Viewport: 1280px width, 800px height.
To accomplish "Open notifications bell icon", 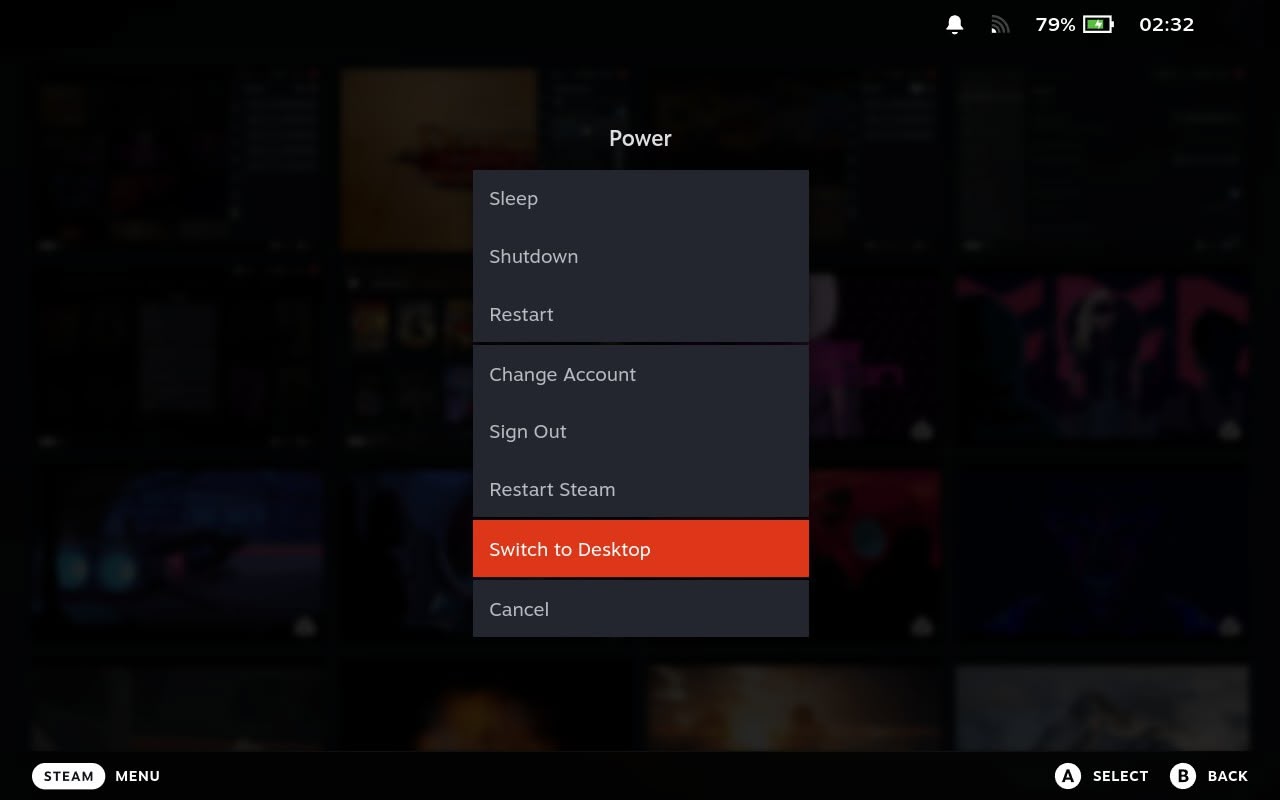I will click(x=955, y=25).
